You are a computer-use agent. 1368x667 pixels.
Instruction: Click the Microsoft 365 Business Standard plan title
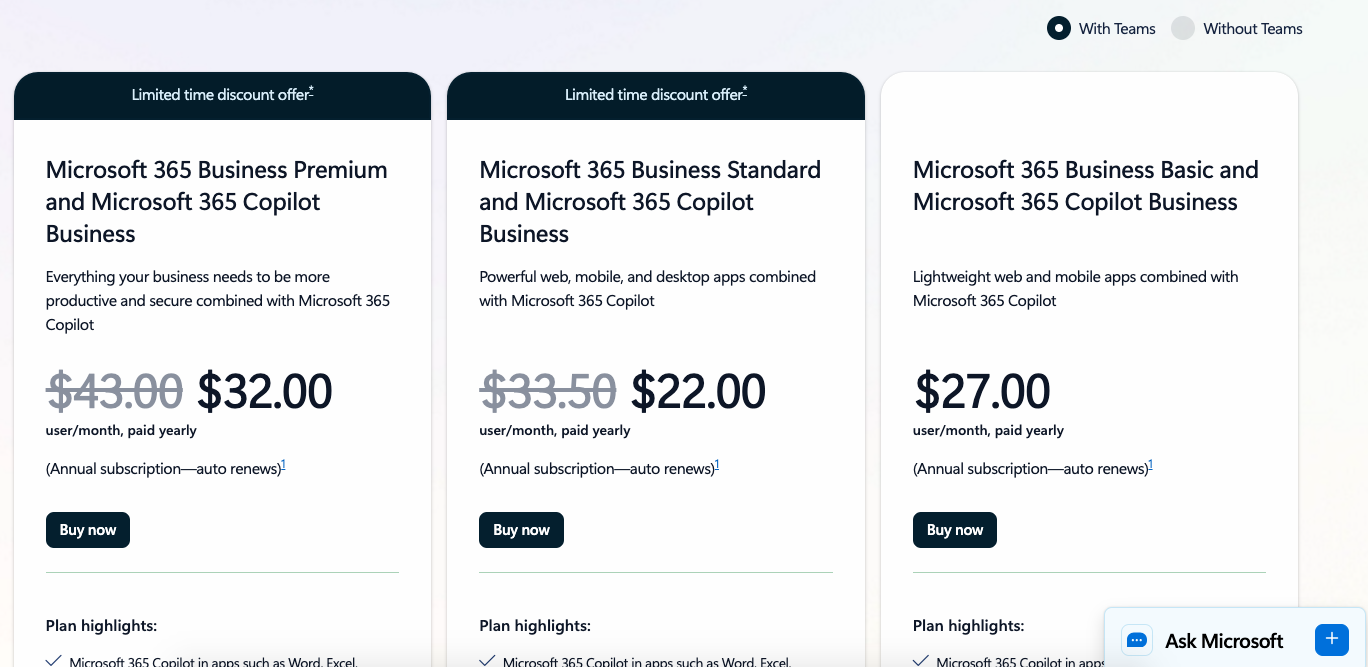650,201
